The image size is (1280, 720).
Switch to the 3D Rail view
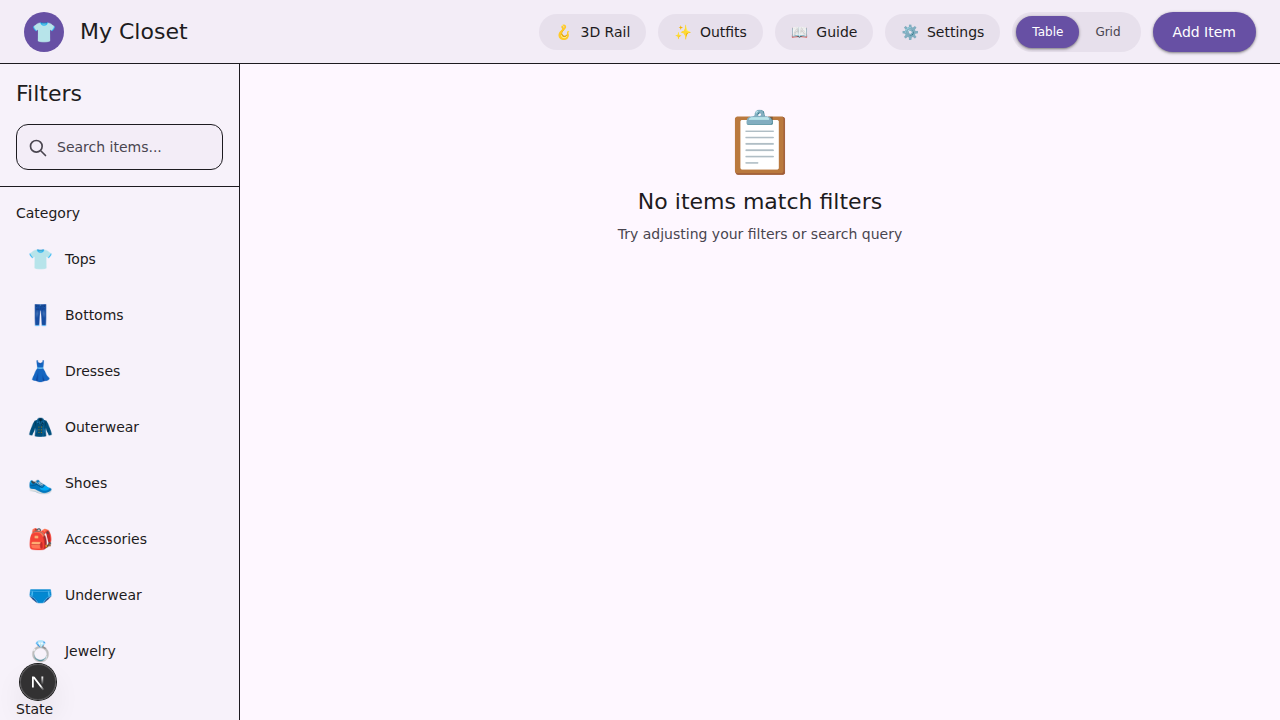tap(592, 31)
